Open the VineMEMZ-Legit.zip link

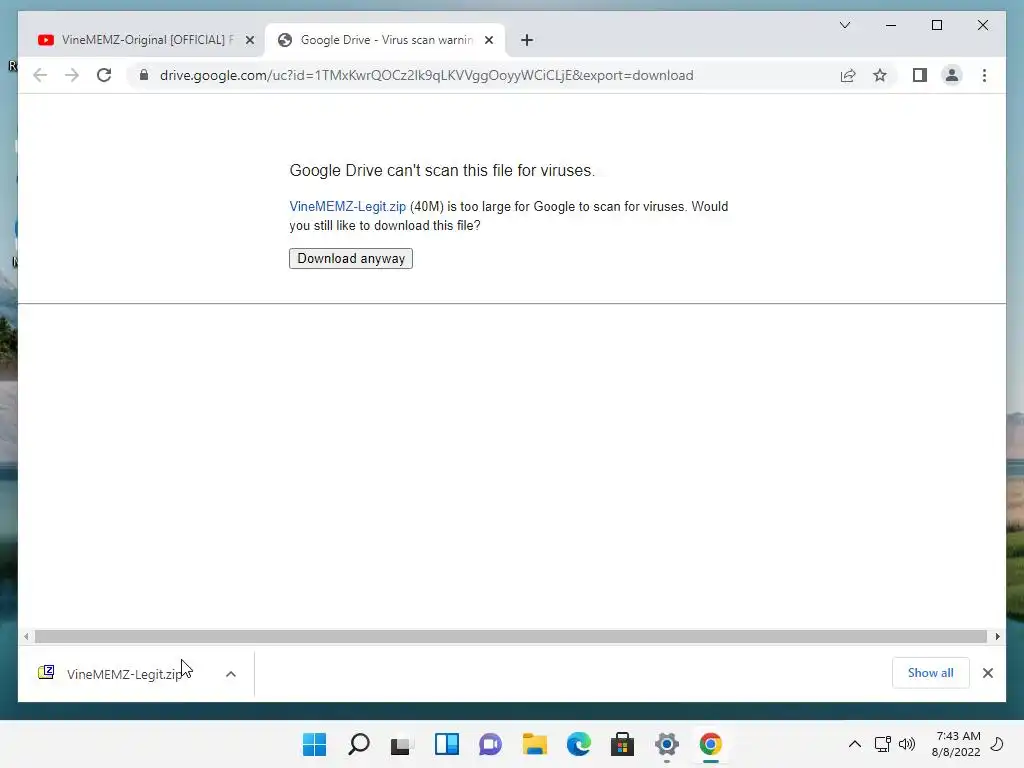click(347, 206)
